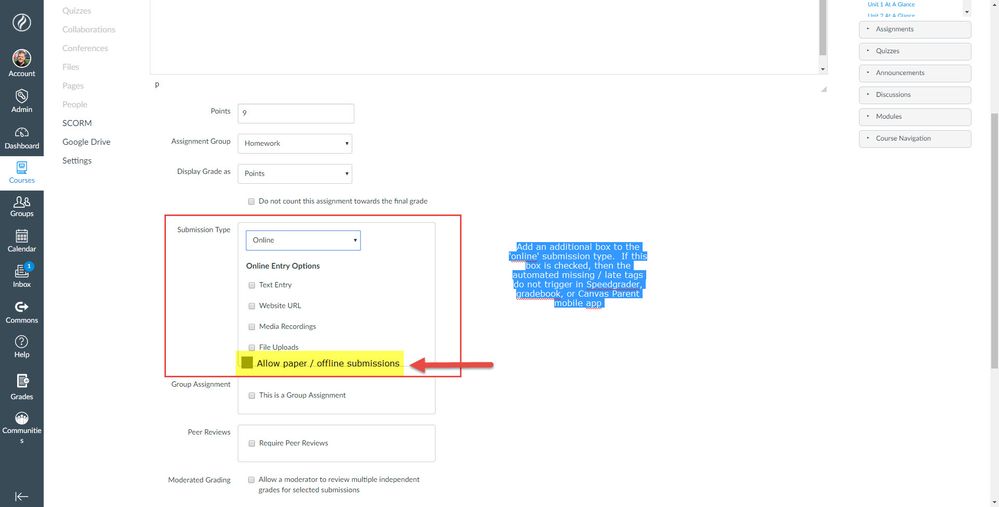Expand the Quizzes section in right panel
Viewport: 999px width, 507px height.
coord(914,51)
